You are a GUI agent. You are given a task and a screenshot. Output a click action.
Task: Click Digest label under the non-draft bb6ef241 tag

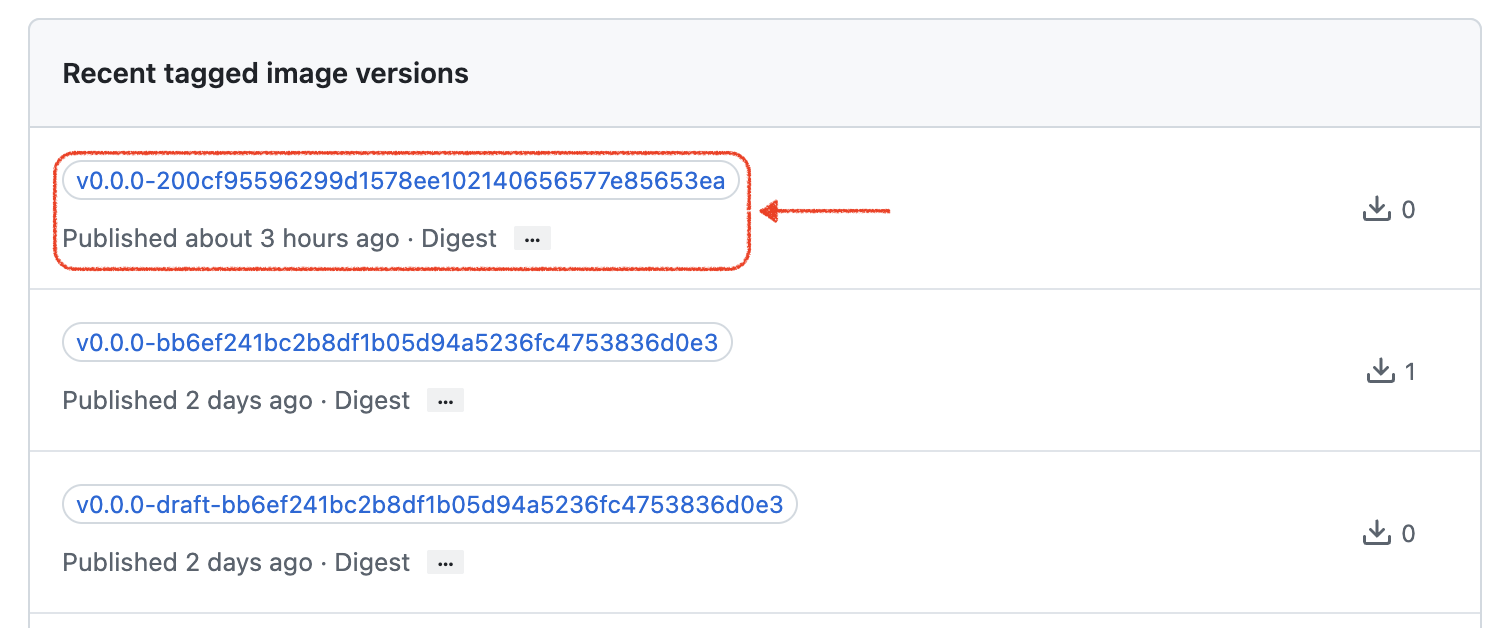372,401
